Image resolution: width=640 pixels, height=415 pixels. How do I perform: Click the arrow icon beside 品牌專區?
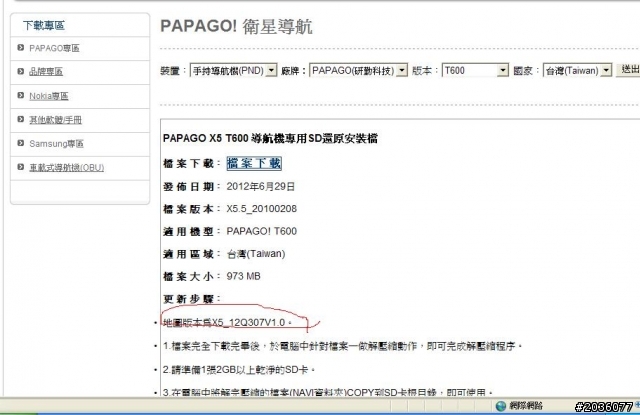click(x=21, y=71)
